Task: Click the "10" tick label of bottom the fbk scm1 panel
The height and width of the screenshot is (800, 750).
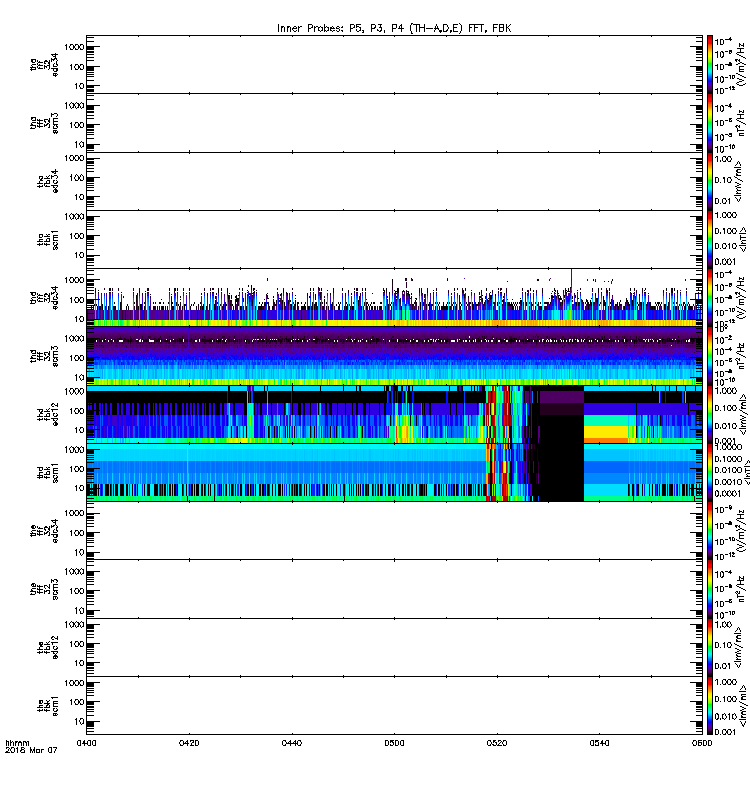Action: tap(80, 722)
